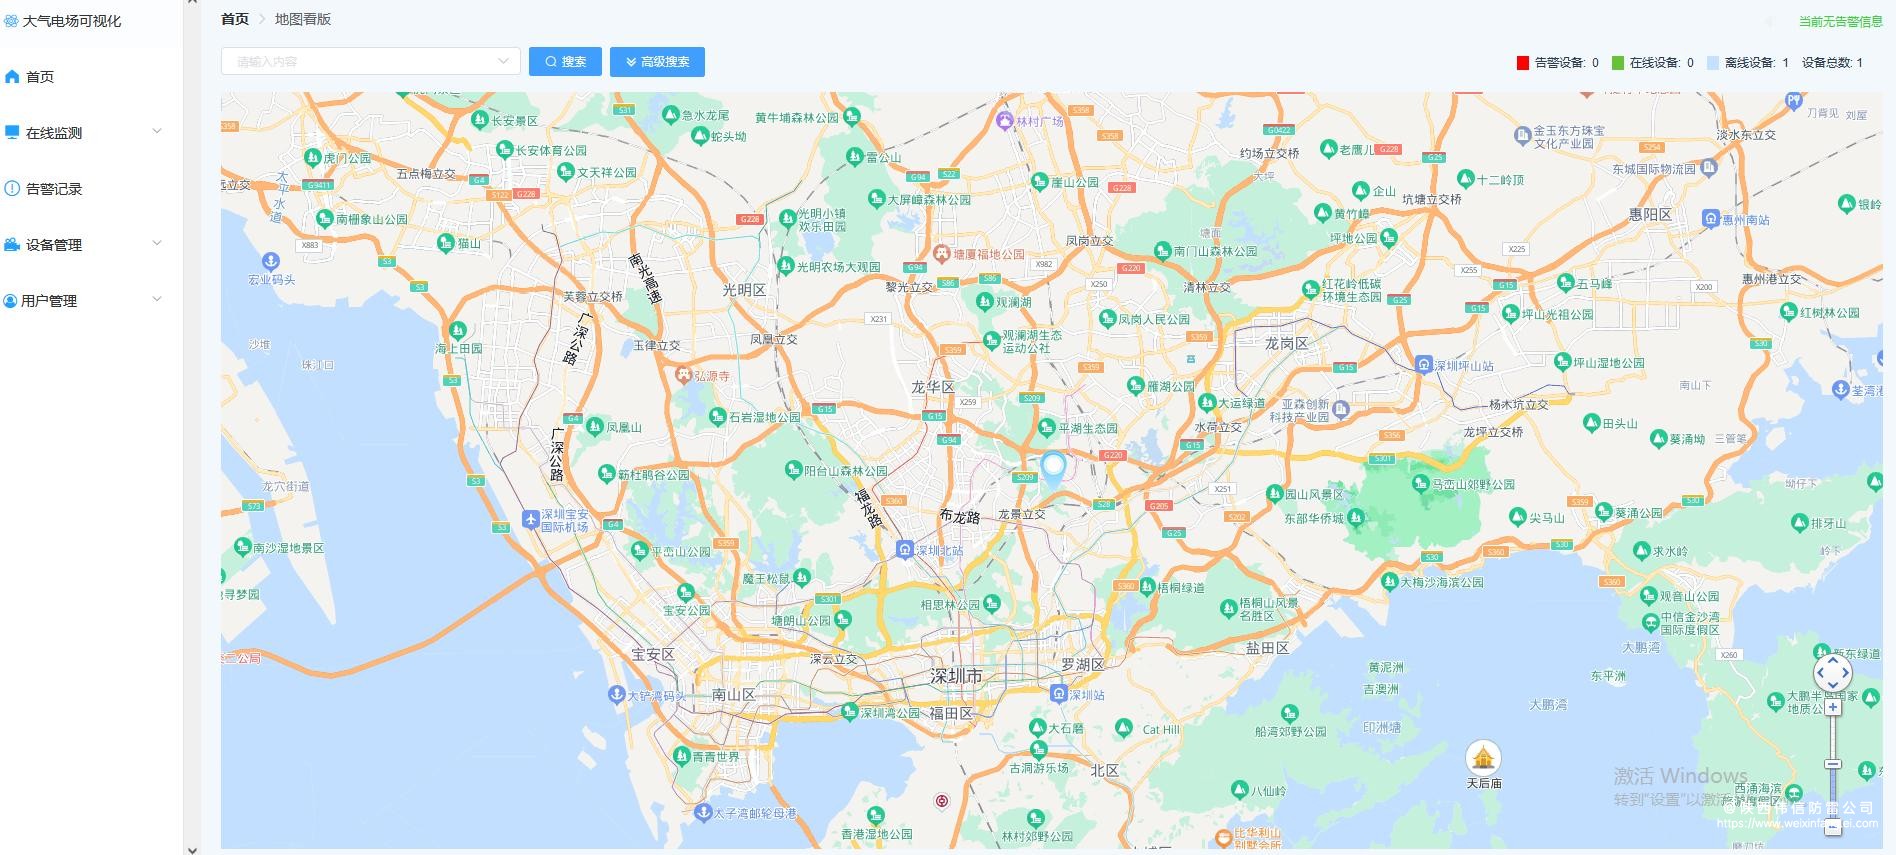Click the 林村广场 purple icon

pos(1005,121)
